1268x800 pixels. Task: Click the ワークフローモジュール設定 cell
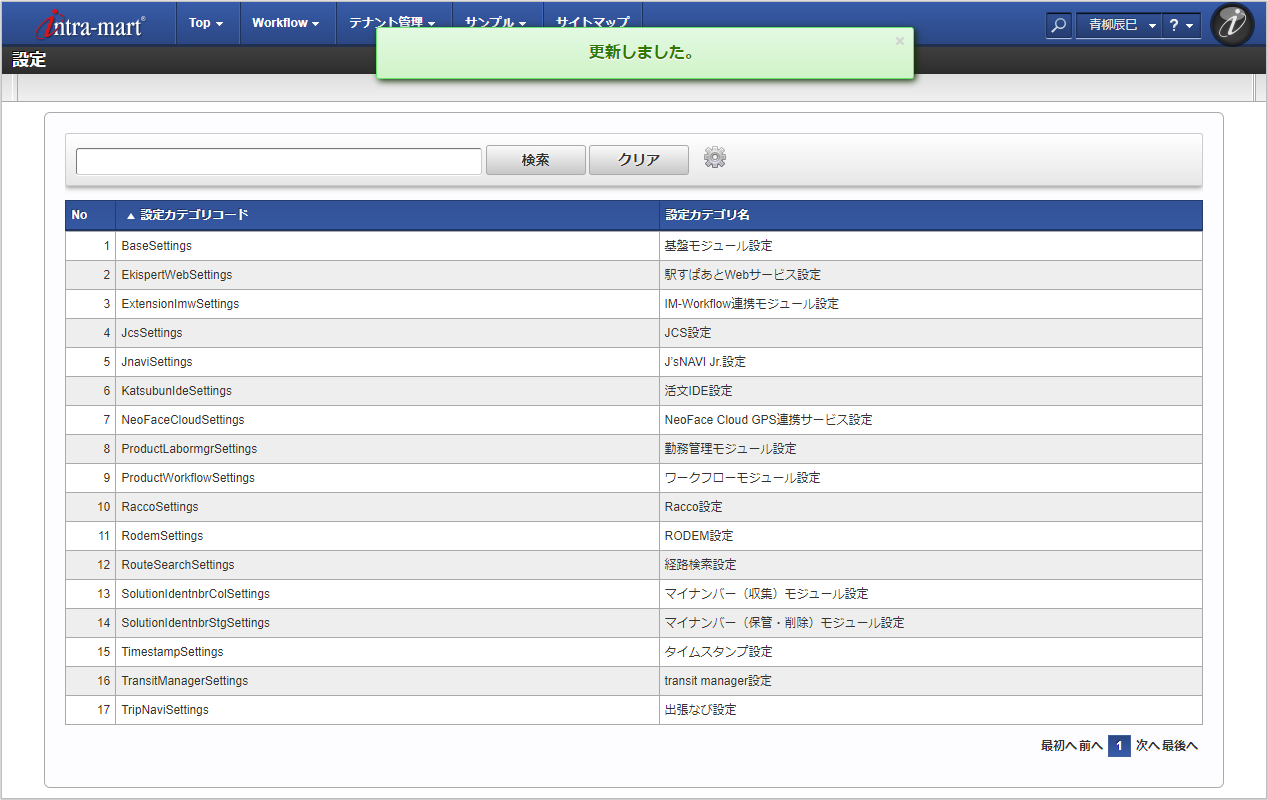(x=931, y=478)
